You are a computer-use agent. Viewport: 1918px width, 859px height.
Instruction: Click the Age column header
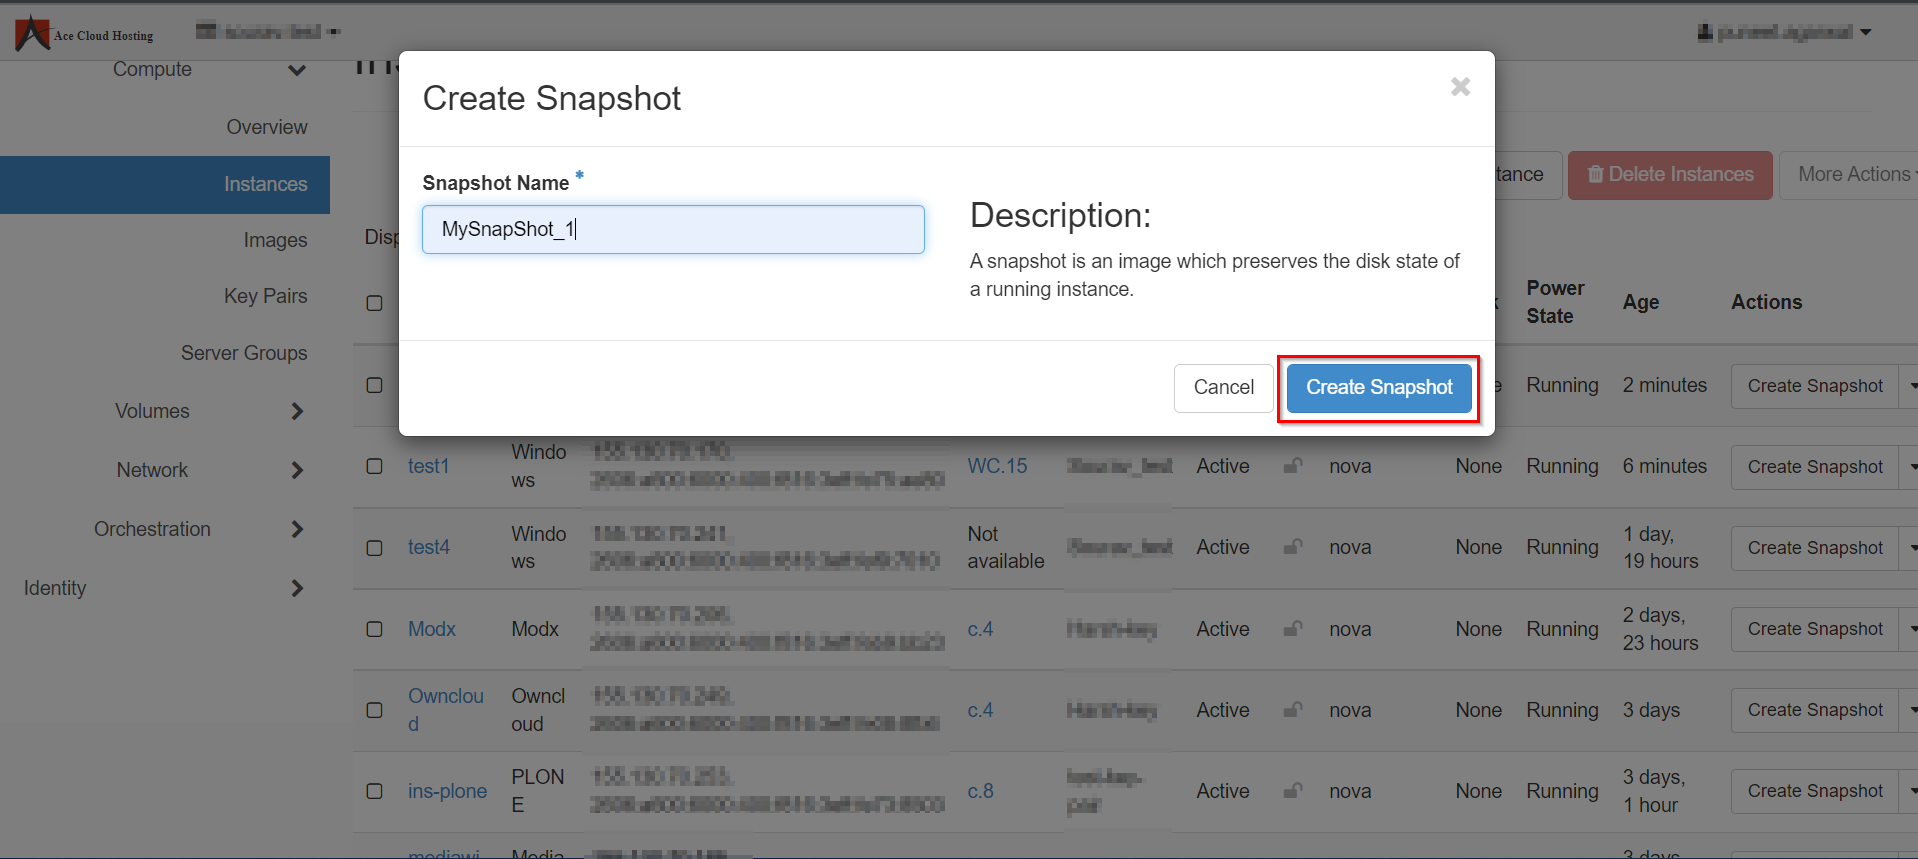1641,302
